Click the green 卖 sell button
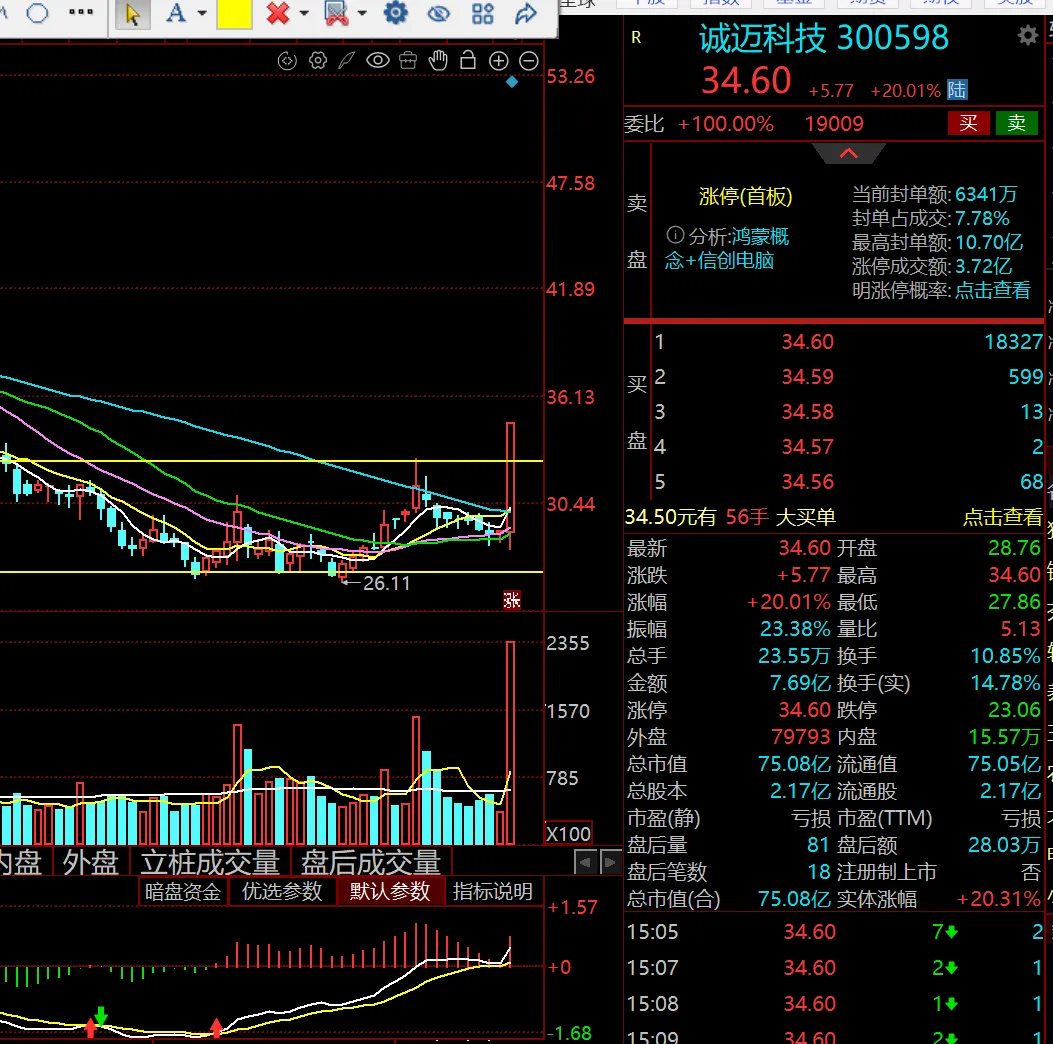The height and width of the screenshot is (1044, 1053). click(x=1016, y=124)
